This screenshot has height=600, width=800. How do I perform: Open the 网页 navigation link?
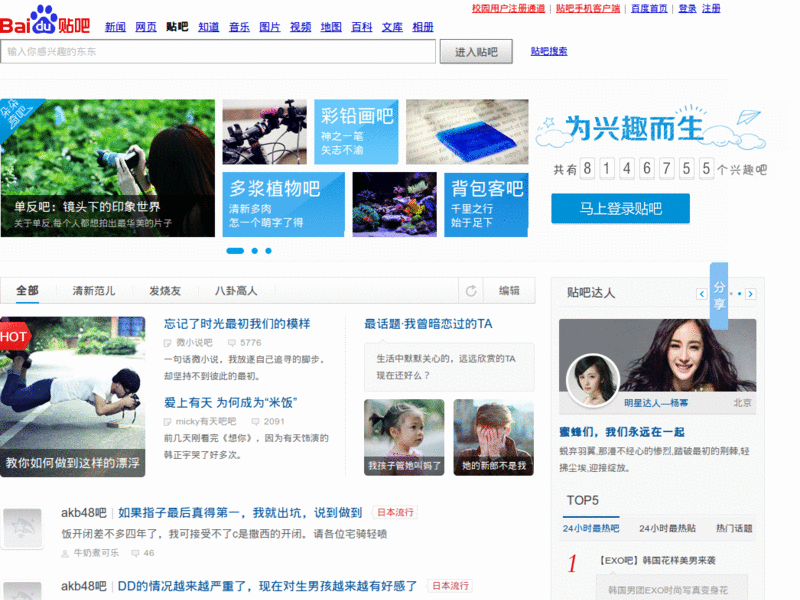[146, 27]
